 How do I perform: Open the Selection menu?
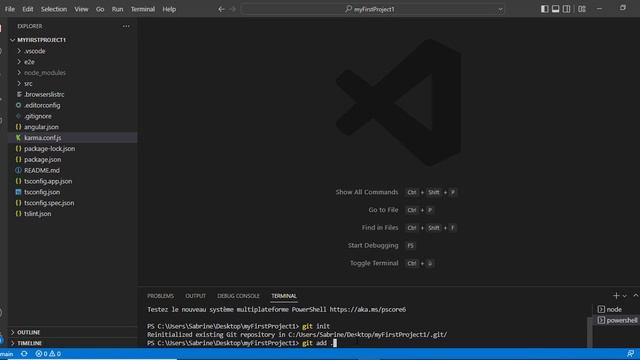(54, 9)
